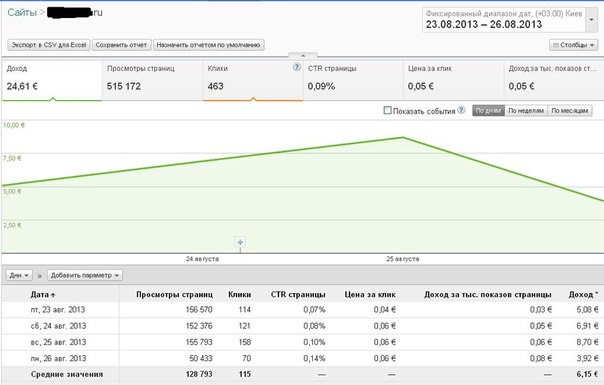The height and width of the screenshot is (385, 604).
Task: Click the page views value 152 376
Action: (x=199, y=326)
